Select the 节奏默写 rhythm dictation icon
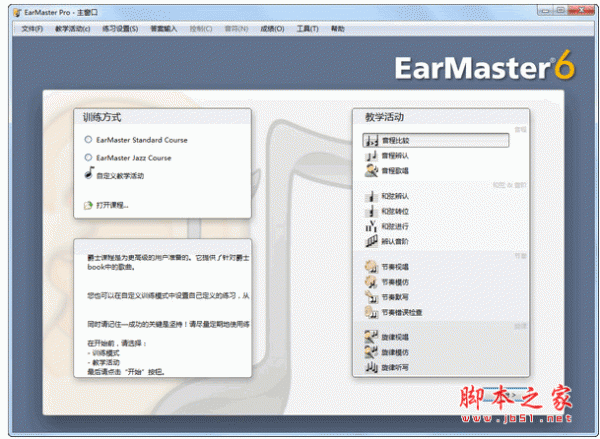The height and width of the screenshot is (439, 600). pyautogui.click(x=371, y=297)
